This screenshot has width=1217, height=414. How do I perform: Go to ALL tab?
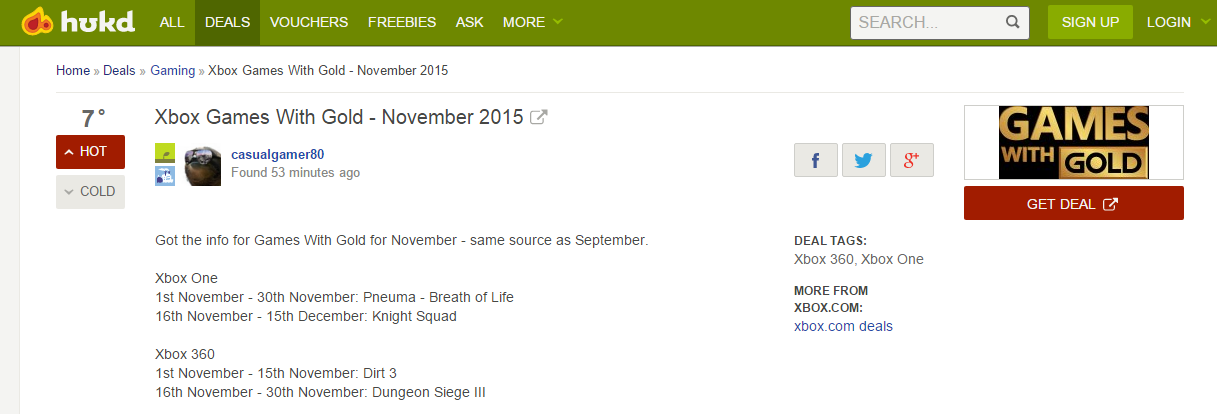pyautogui.click(x=172, y=22)
